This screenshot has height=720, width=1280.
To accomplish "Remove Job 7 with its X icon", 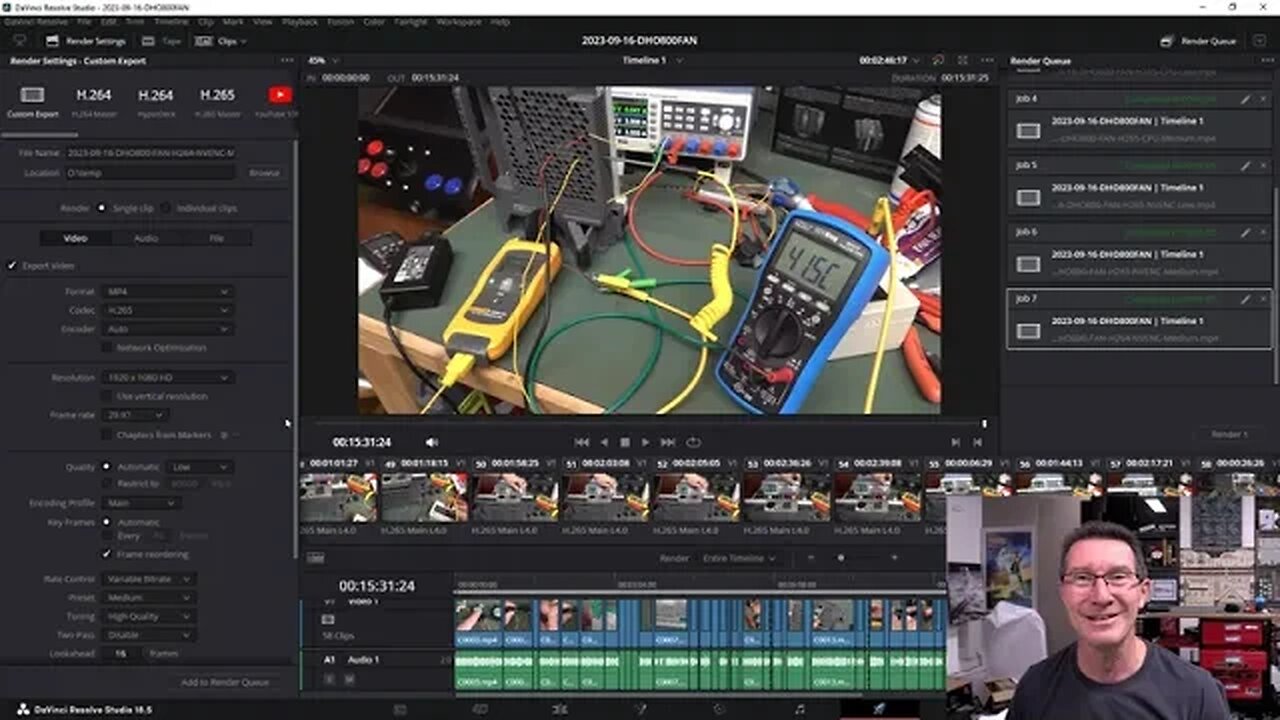I will pos(1262,299).
